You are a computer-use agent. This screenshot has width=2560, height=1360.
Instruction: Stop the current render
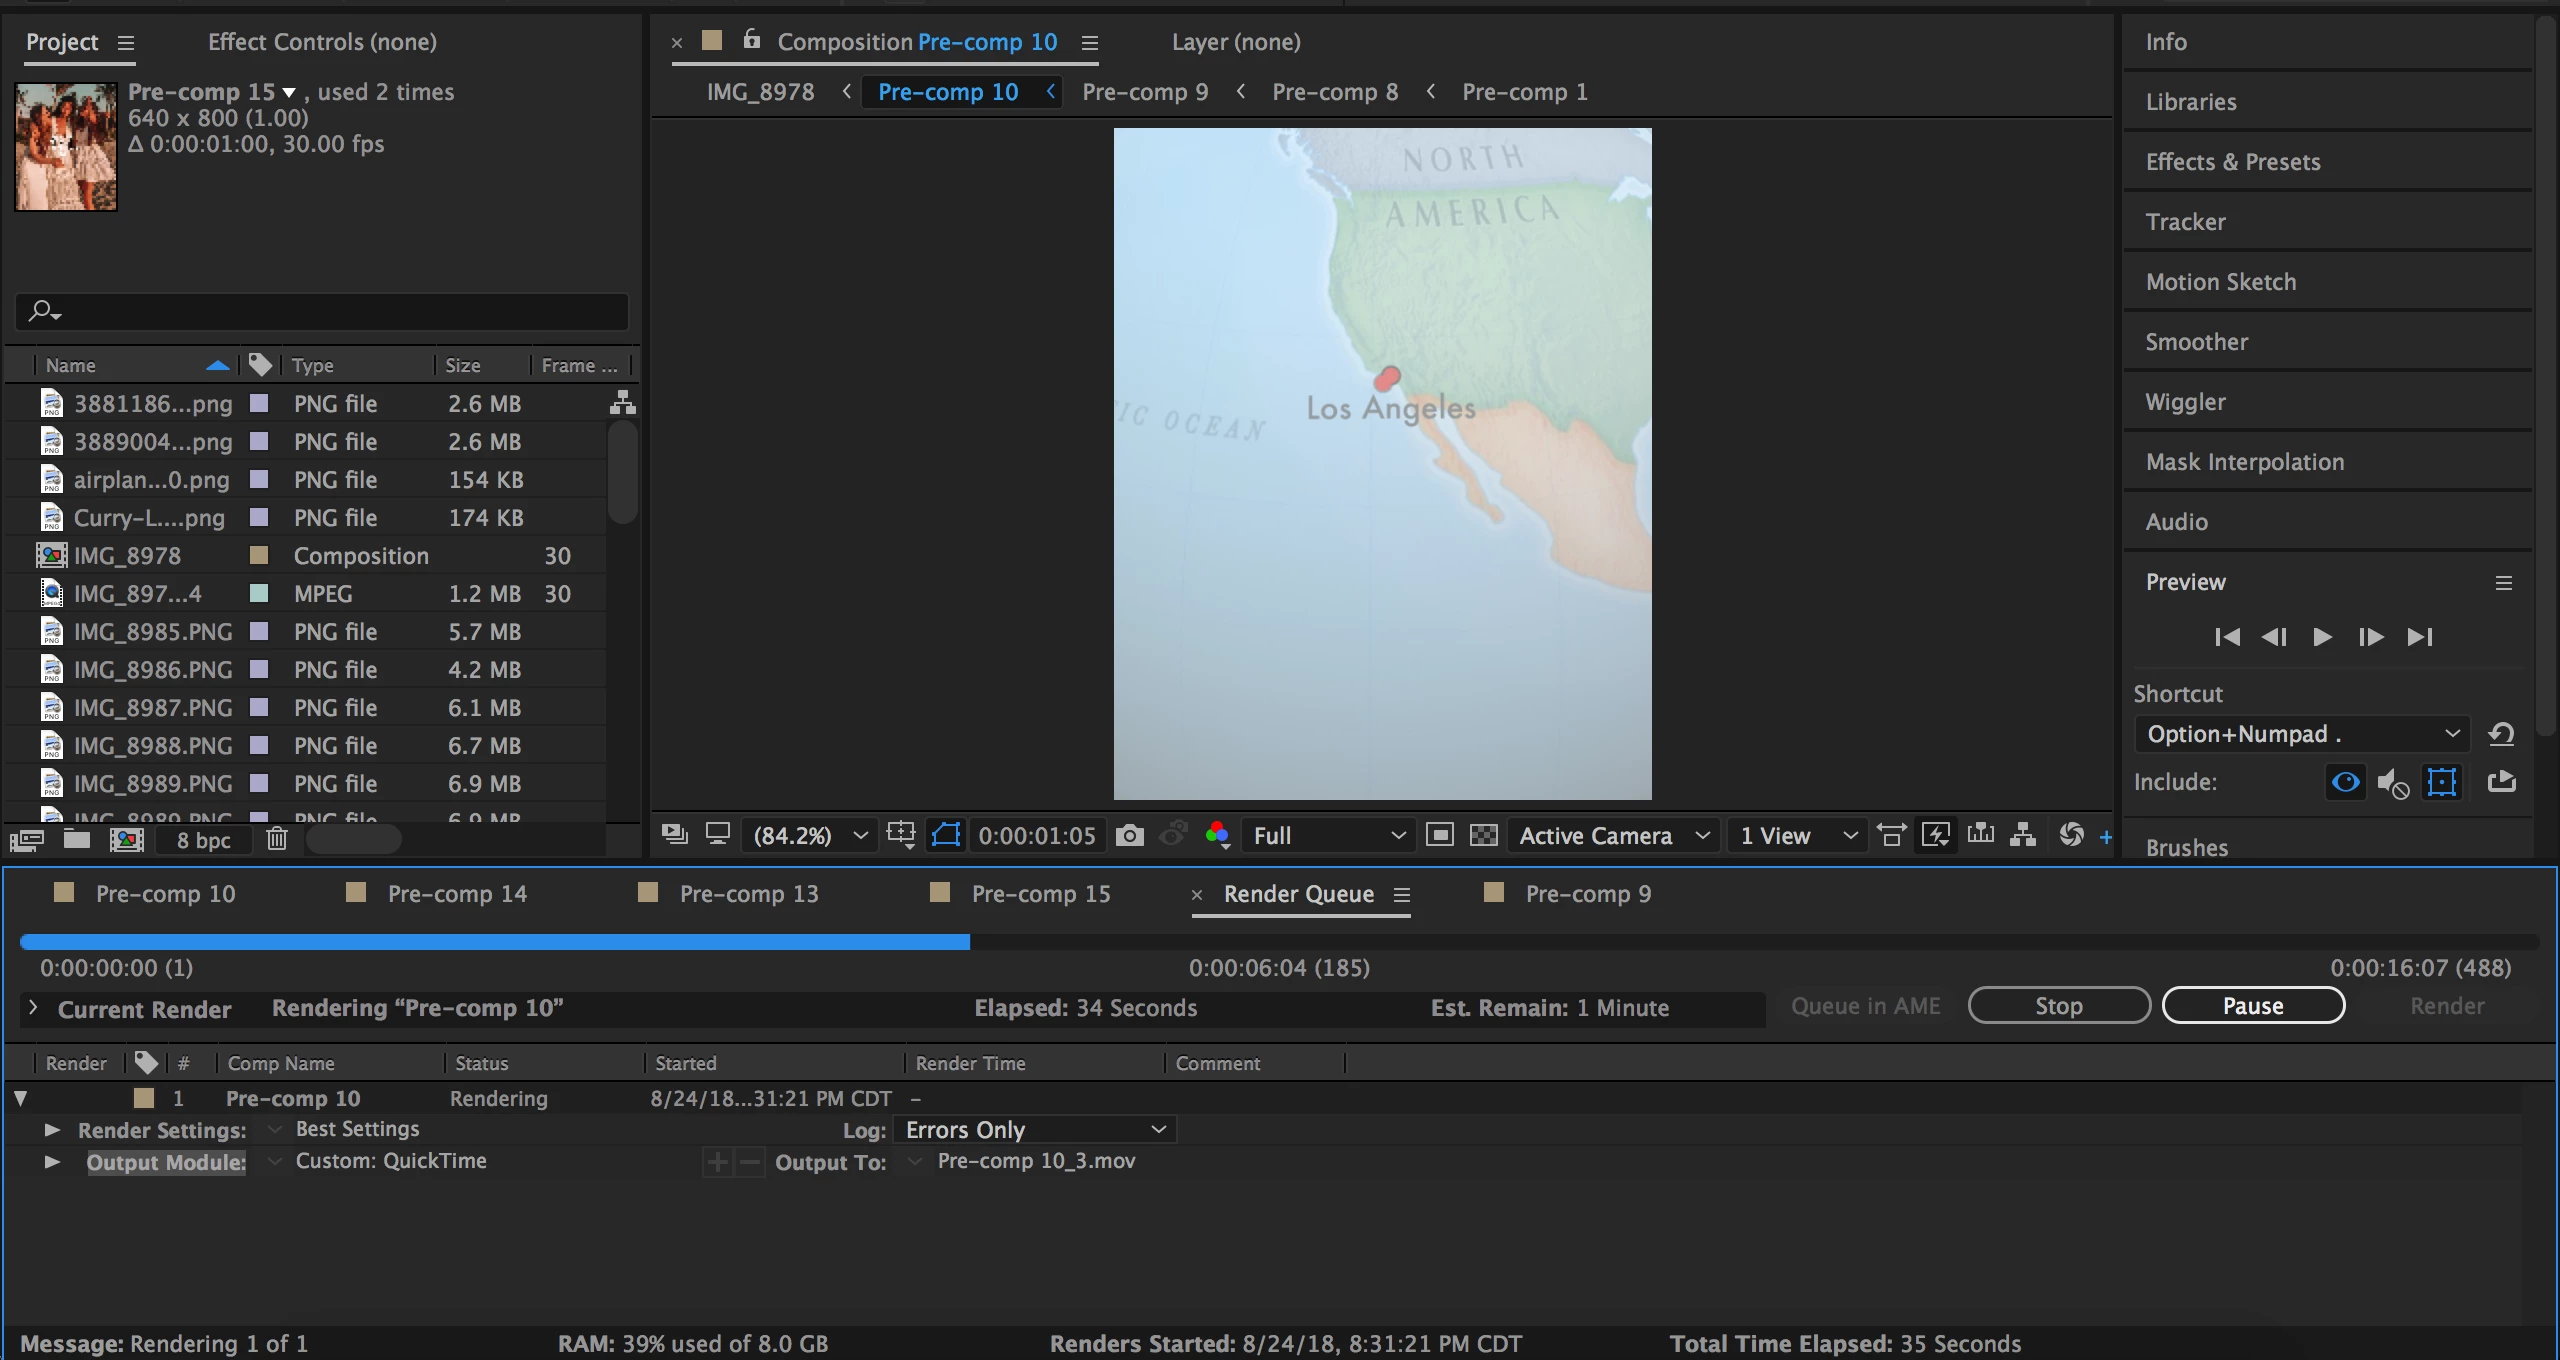pyautogui.click(x=2058, y=1006)
